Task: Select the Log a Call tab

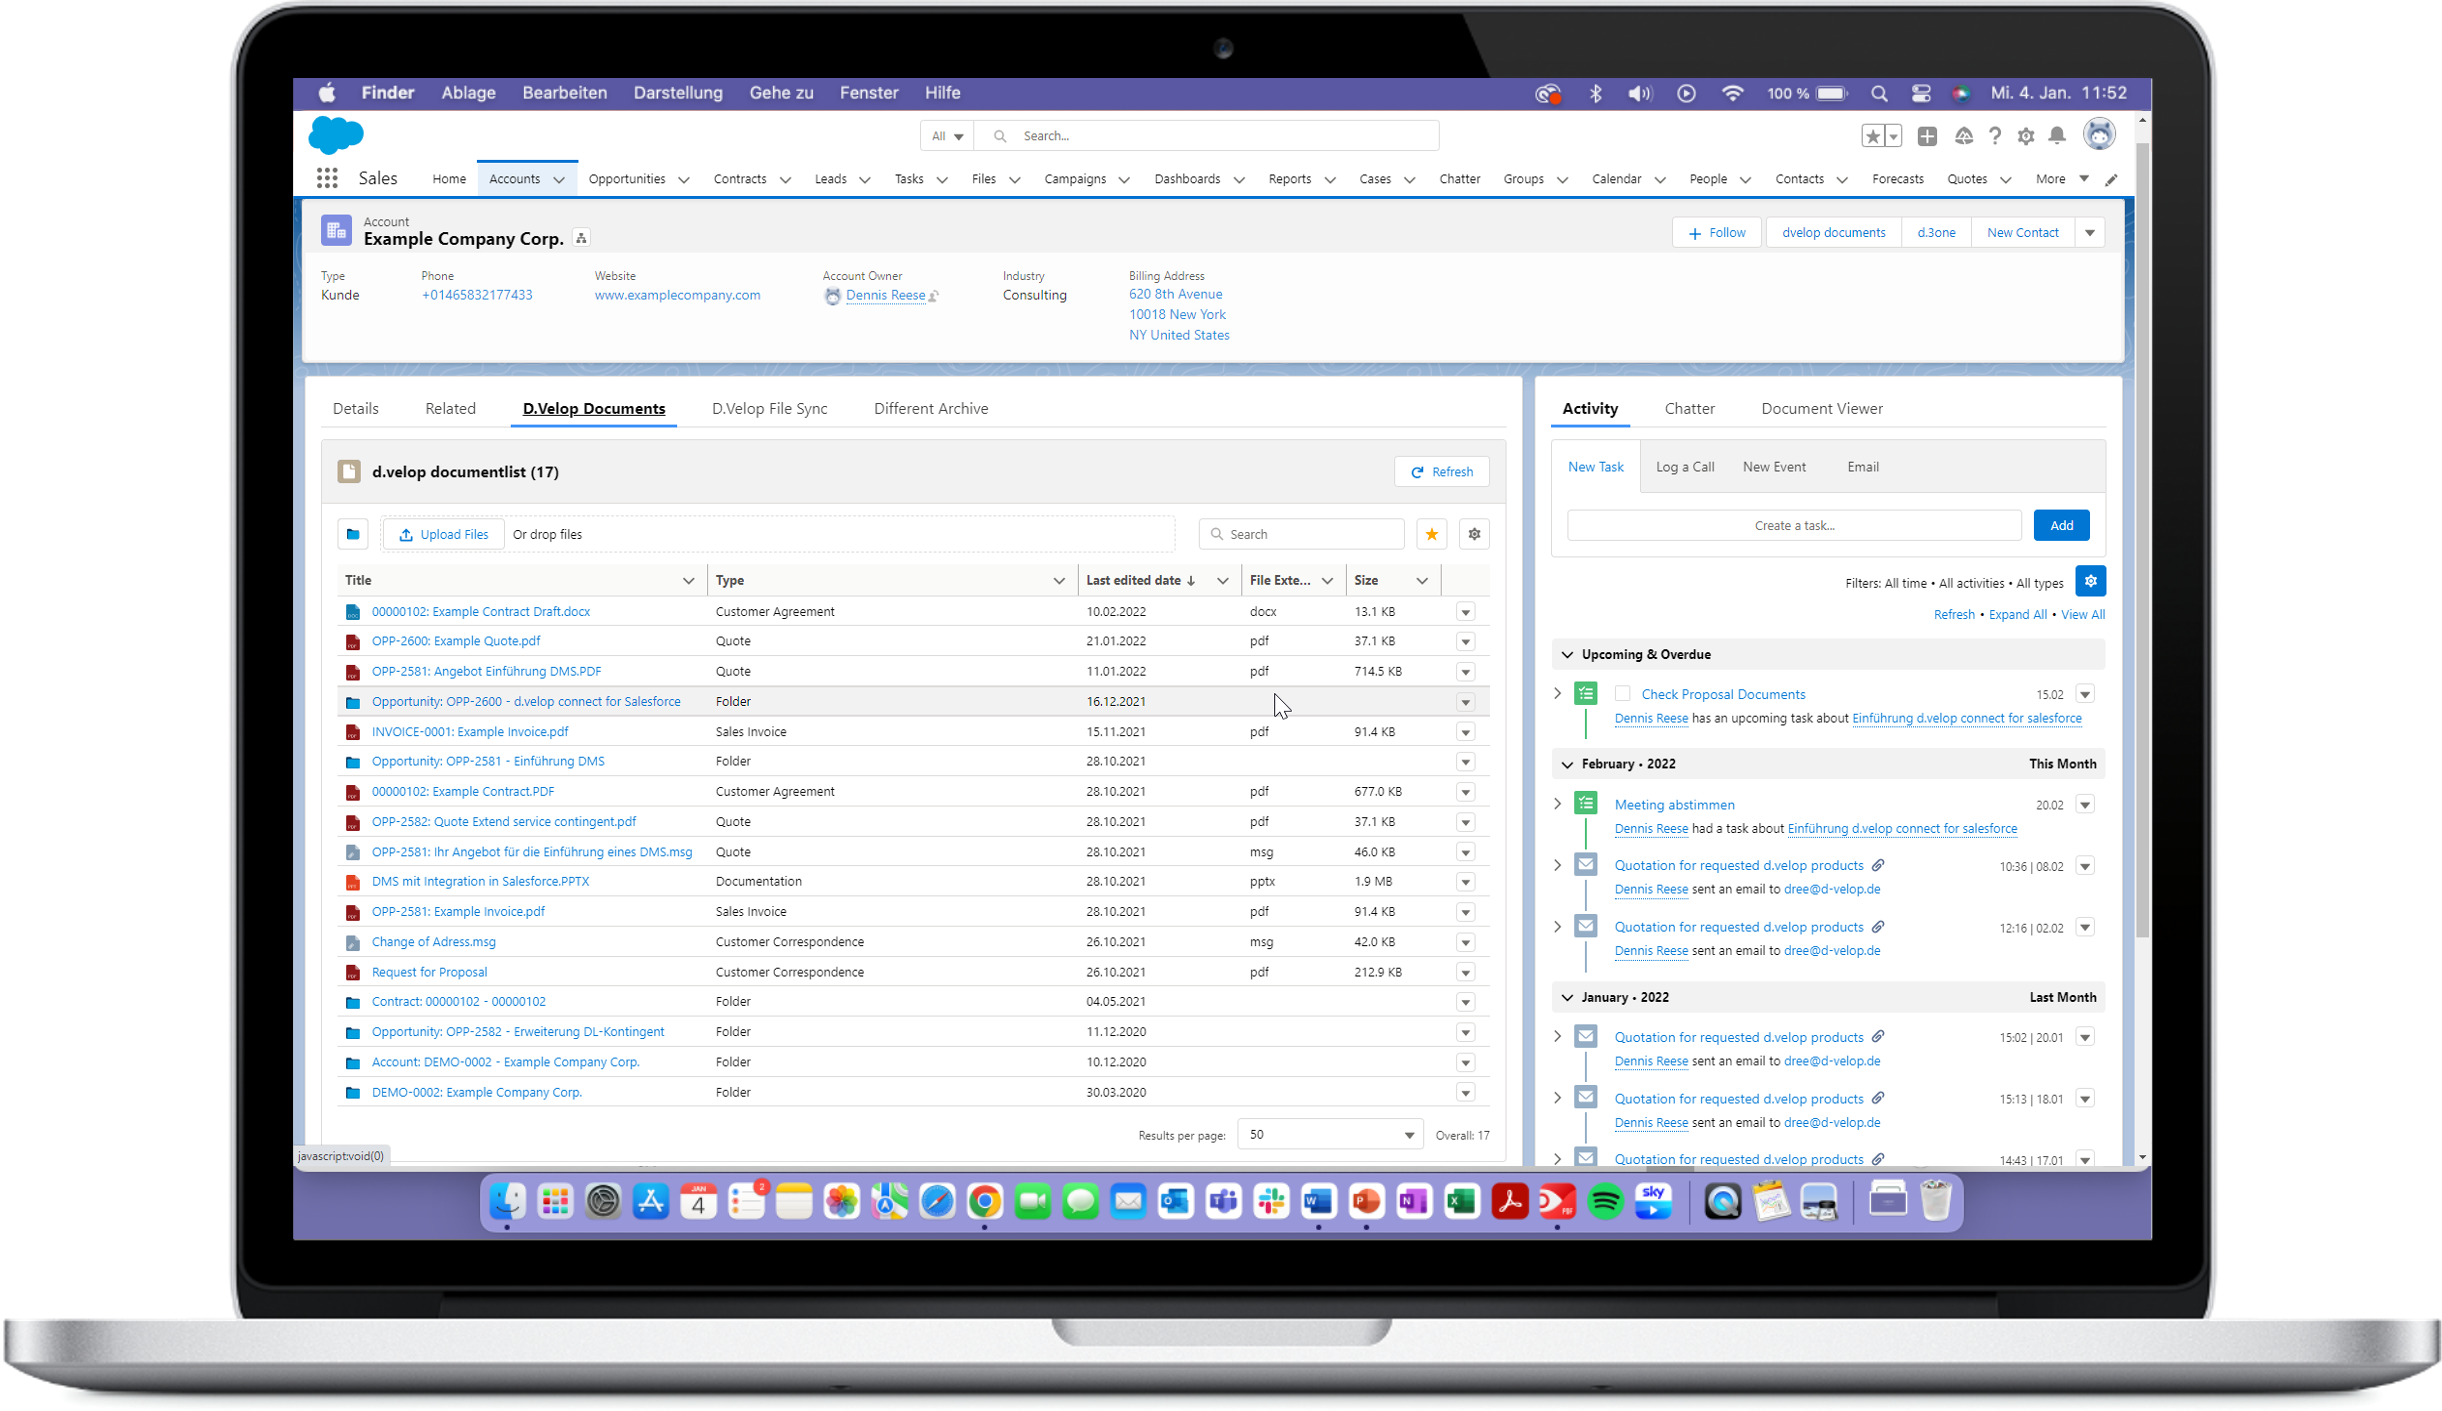Action: [1685, 467]
